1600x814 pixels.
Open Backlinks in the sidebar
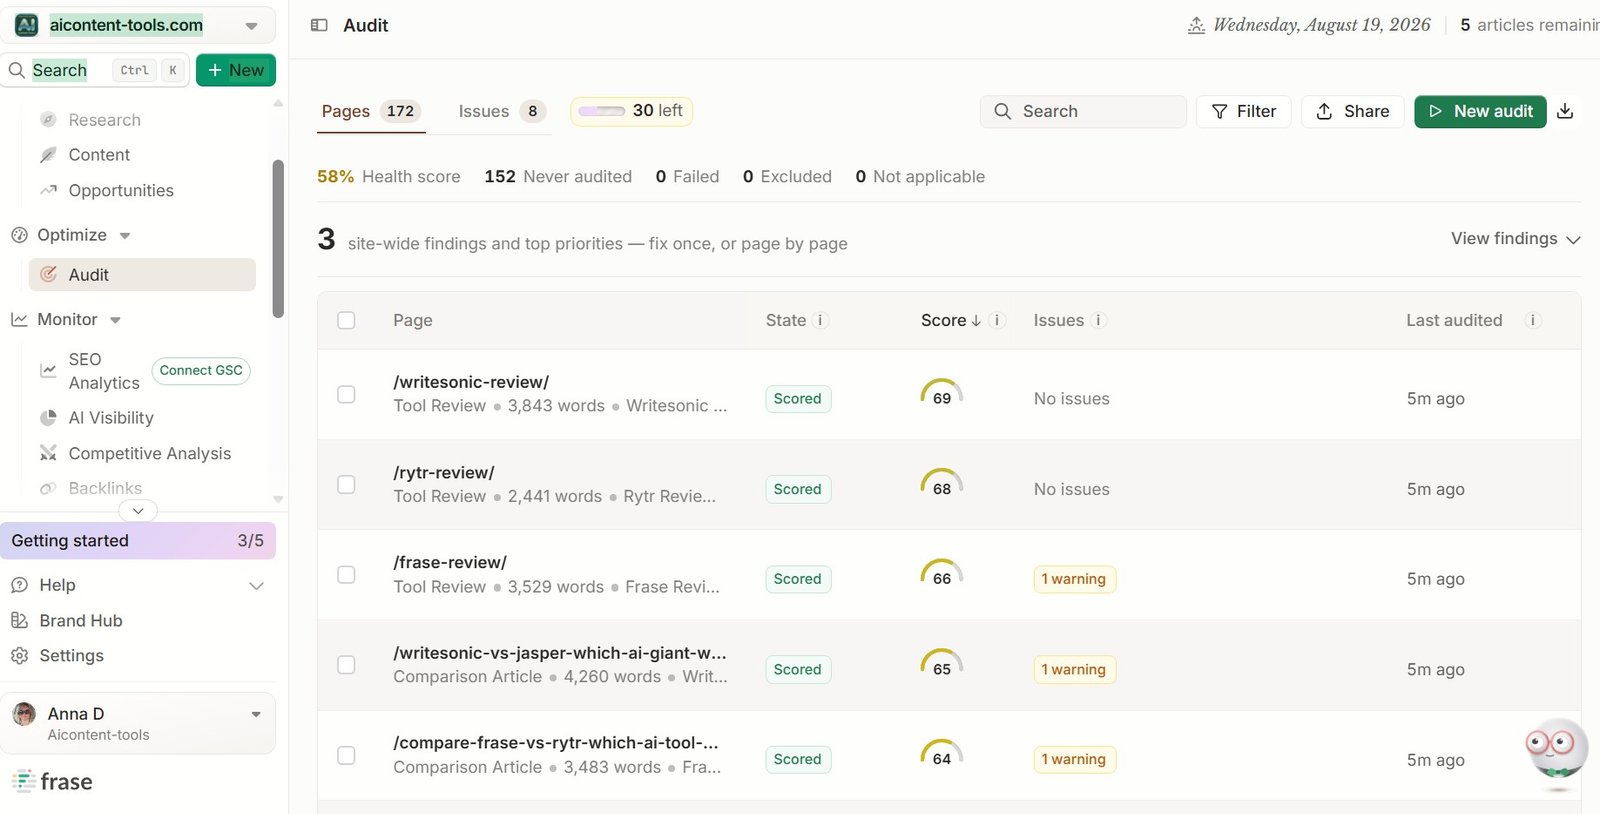click(105, 488)
